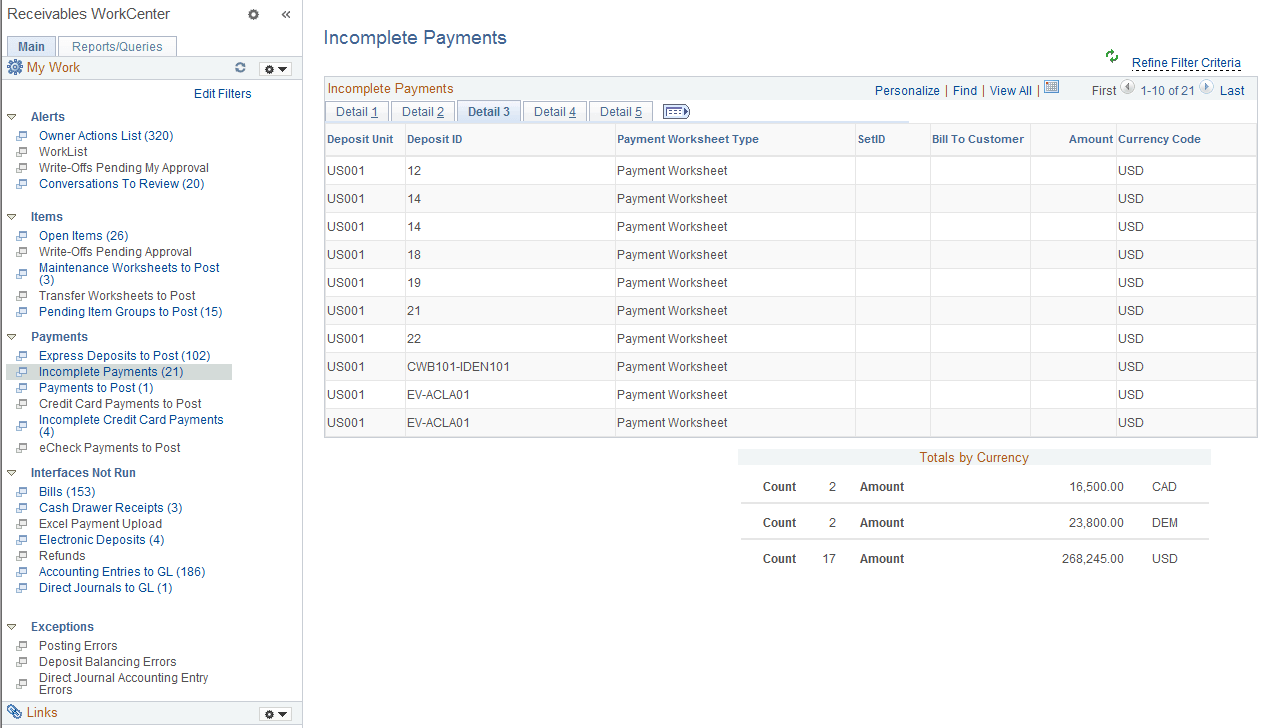
Task: Collapse the Exceptions section
Action: 11,626
